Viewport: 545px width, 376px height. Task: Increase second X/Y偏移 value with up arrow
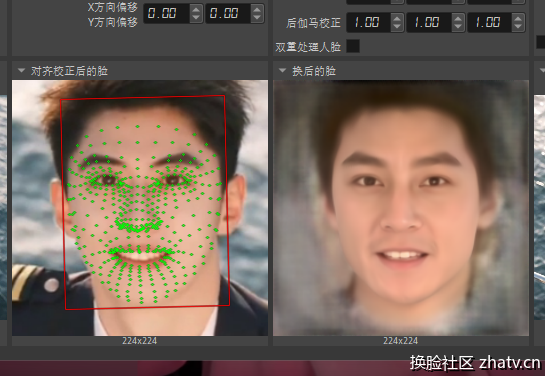pos(257,9)
